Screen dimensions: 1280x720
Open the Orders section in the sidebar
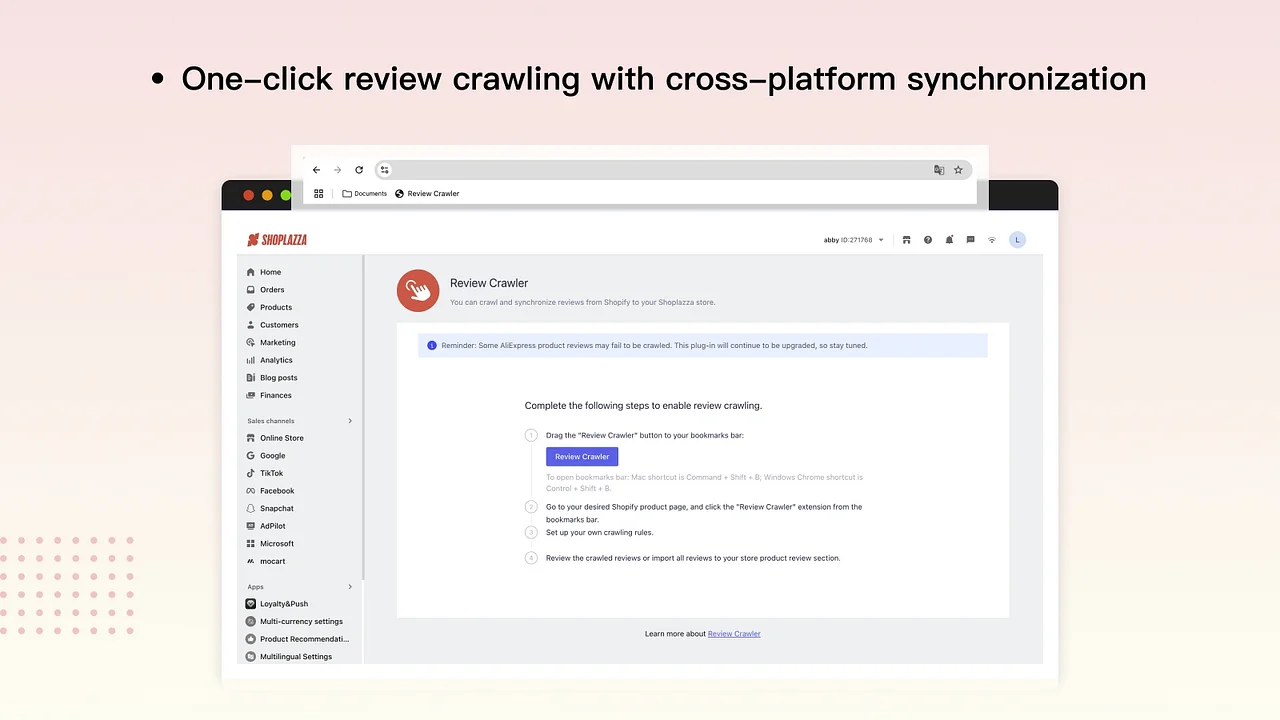click(272, 289)
